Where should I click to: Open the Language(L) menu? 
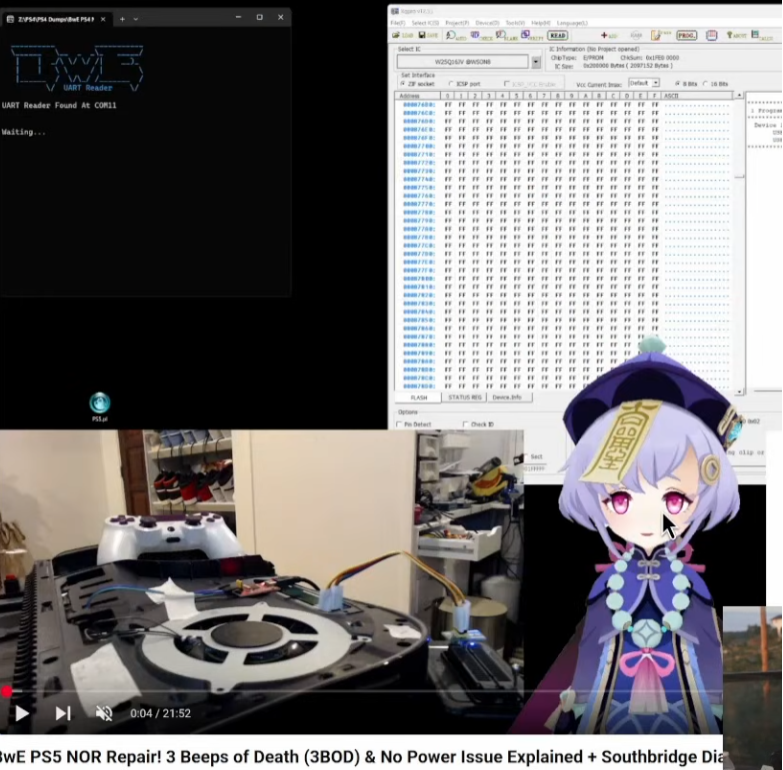tap(572, 23)
